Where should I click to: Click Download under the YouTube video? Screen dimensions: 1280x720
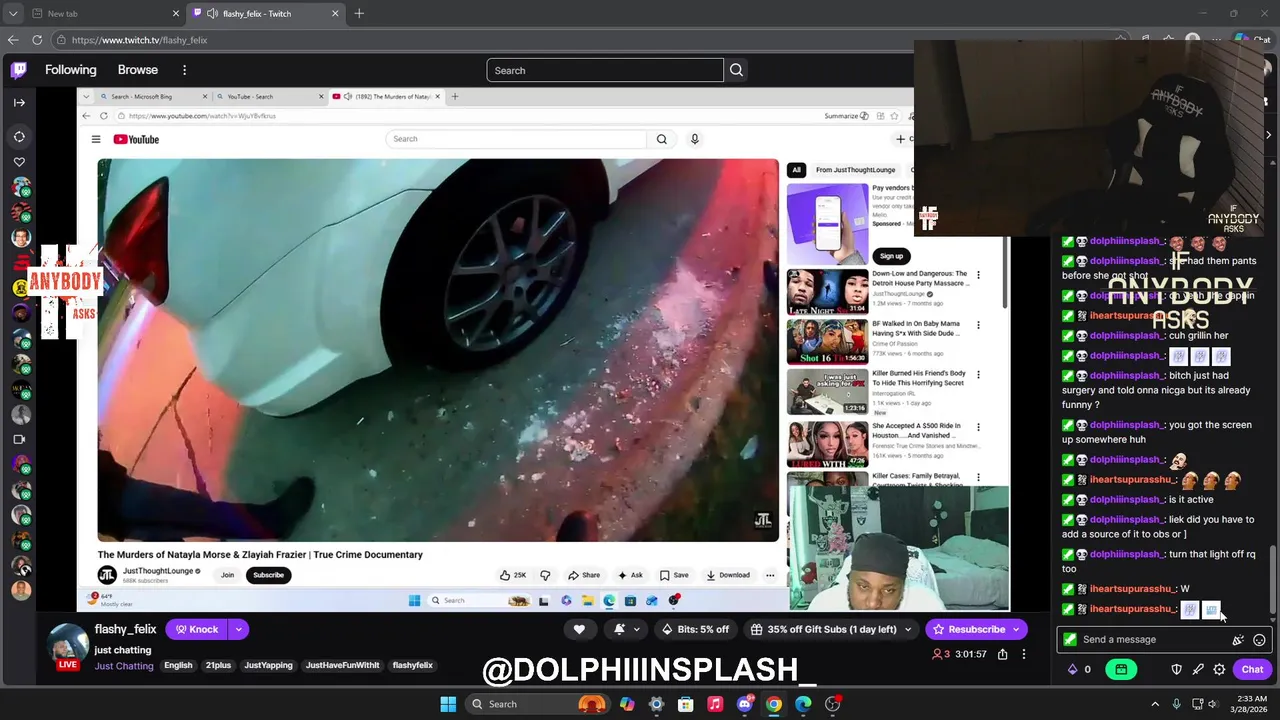tap(728, 575)
